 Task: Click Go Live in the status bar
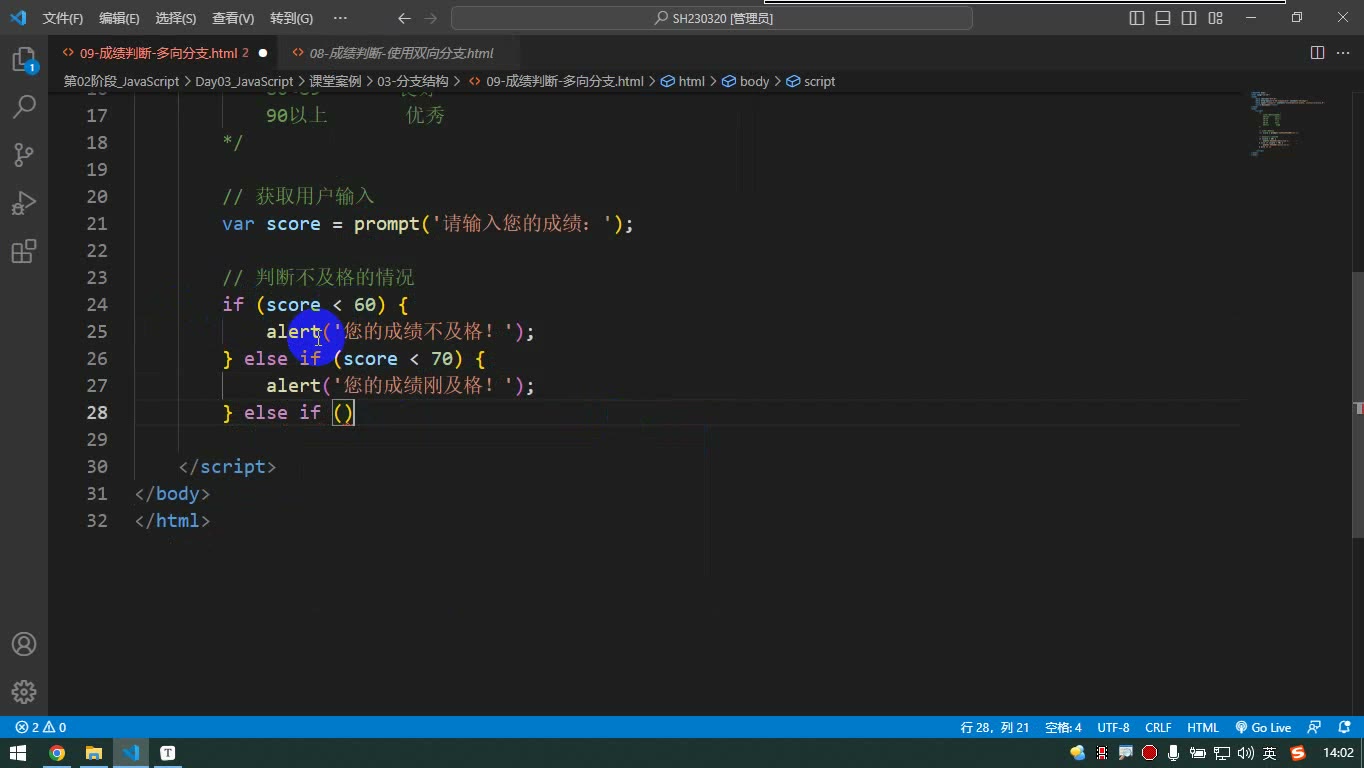coord(1263,728)
